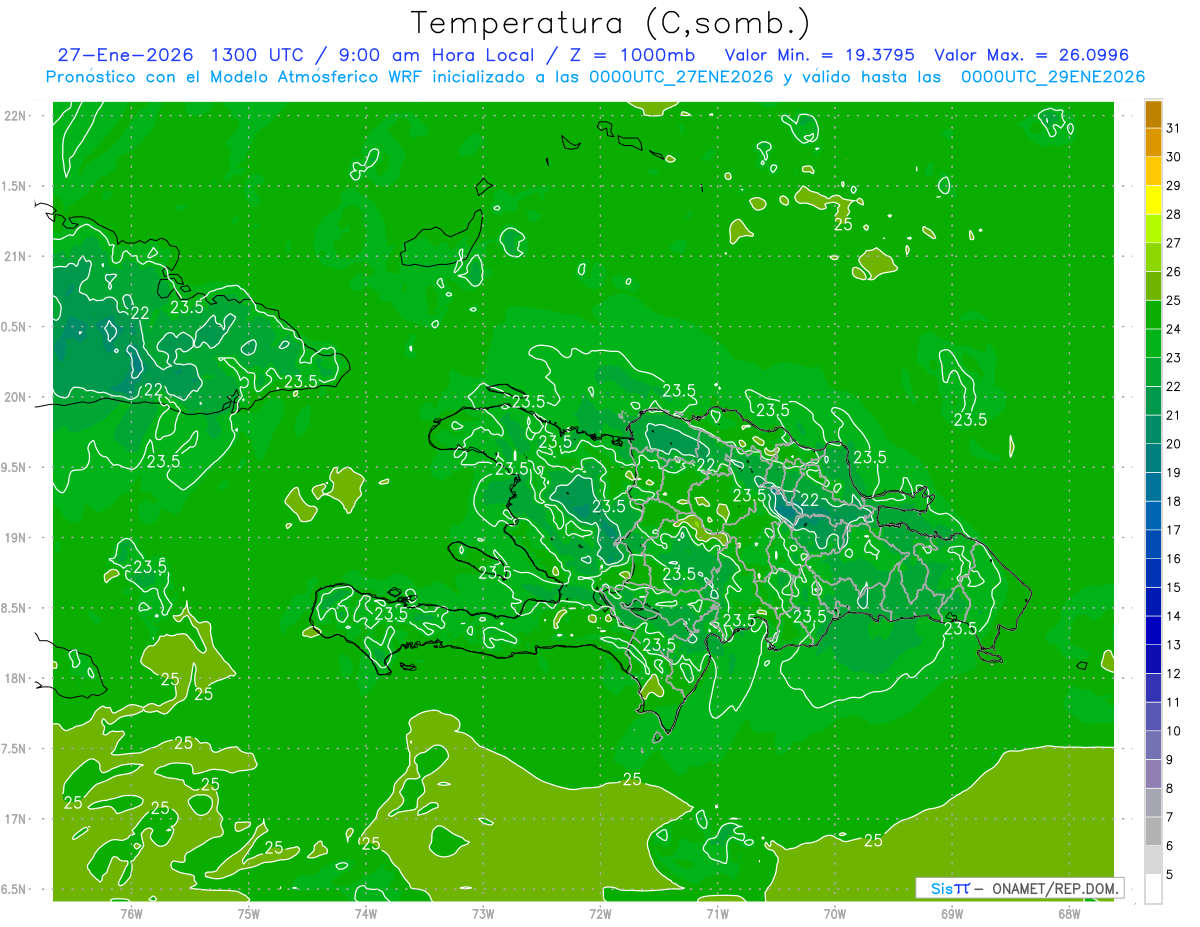Click the '7.5N' latitude axis label
This screenshot has width=1200, height=927.
pyautogui.click(x=15, y=749)
